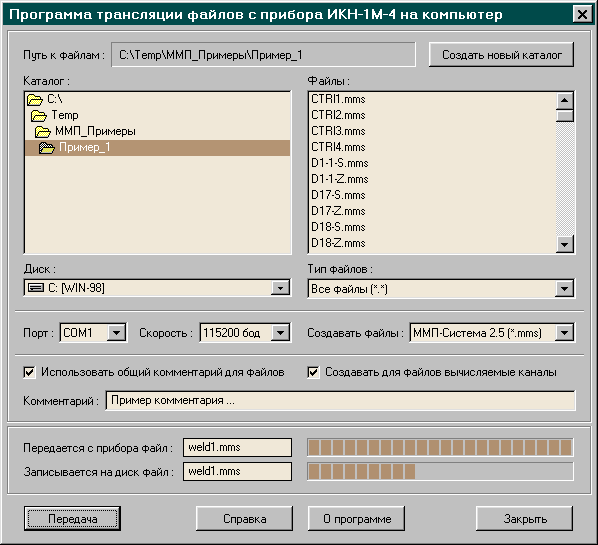The image size is (598, 545).
Task: Click the open Пример_1 folder icon
Action: 47,148
